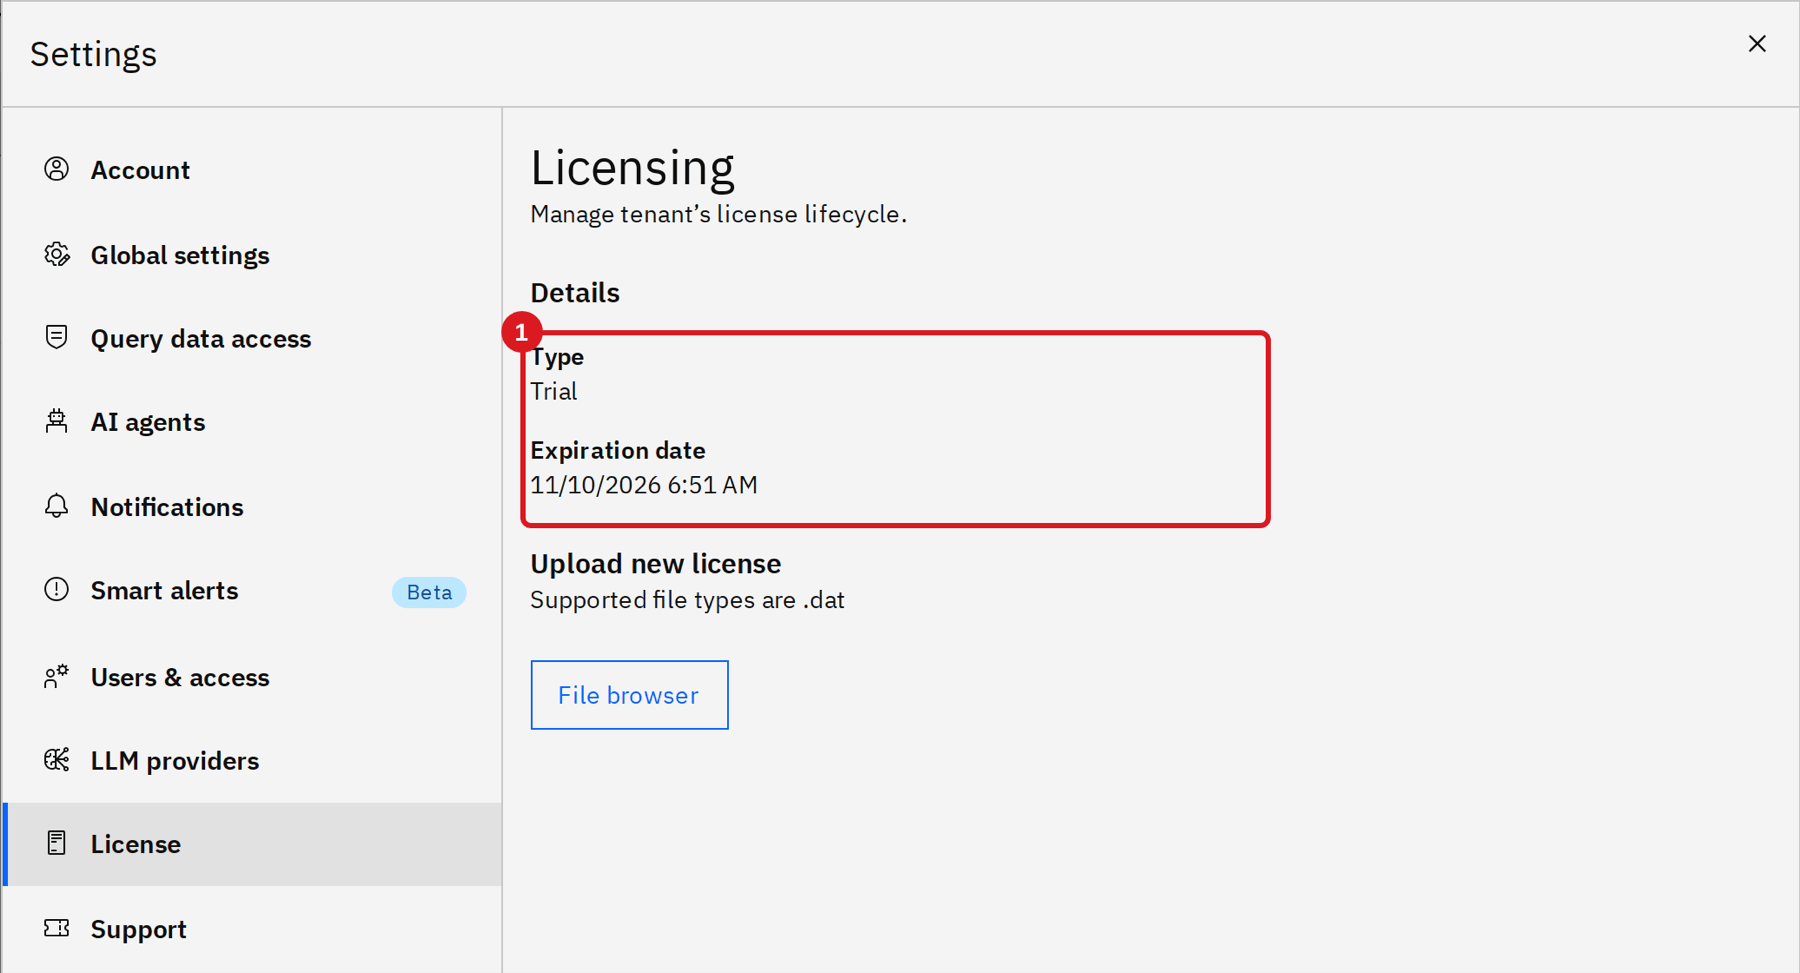
Task: Navigate to Users & access
Action: coord(252,677)
